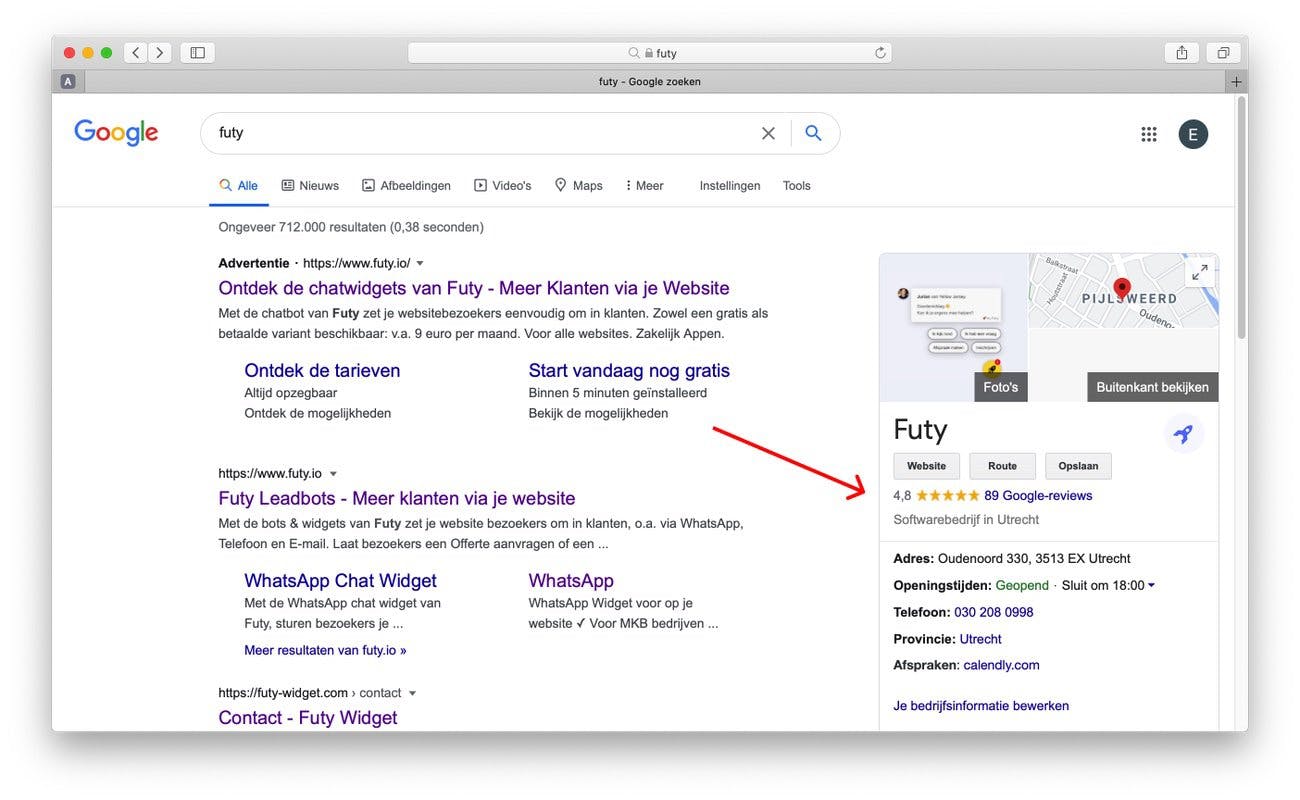This screenshot has height=800, width=1300.
Task: Open the 'Start vandaag nog gratis' link
Action: (629, 370)
